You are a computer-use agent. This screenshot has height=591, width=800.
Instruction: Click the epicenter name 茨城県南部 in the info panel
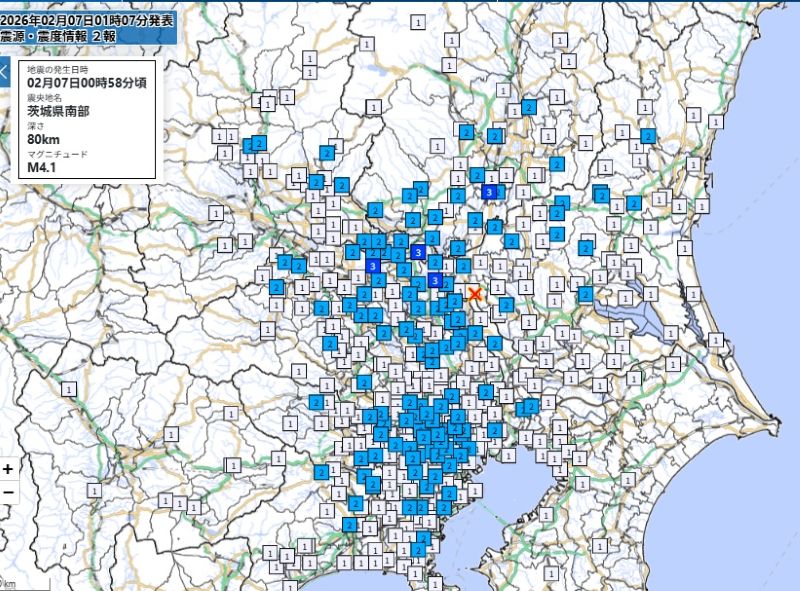pyautogui.click(x=58, y=110)
